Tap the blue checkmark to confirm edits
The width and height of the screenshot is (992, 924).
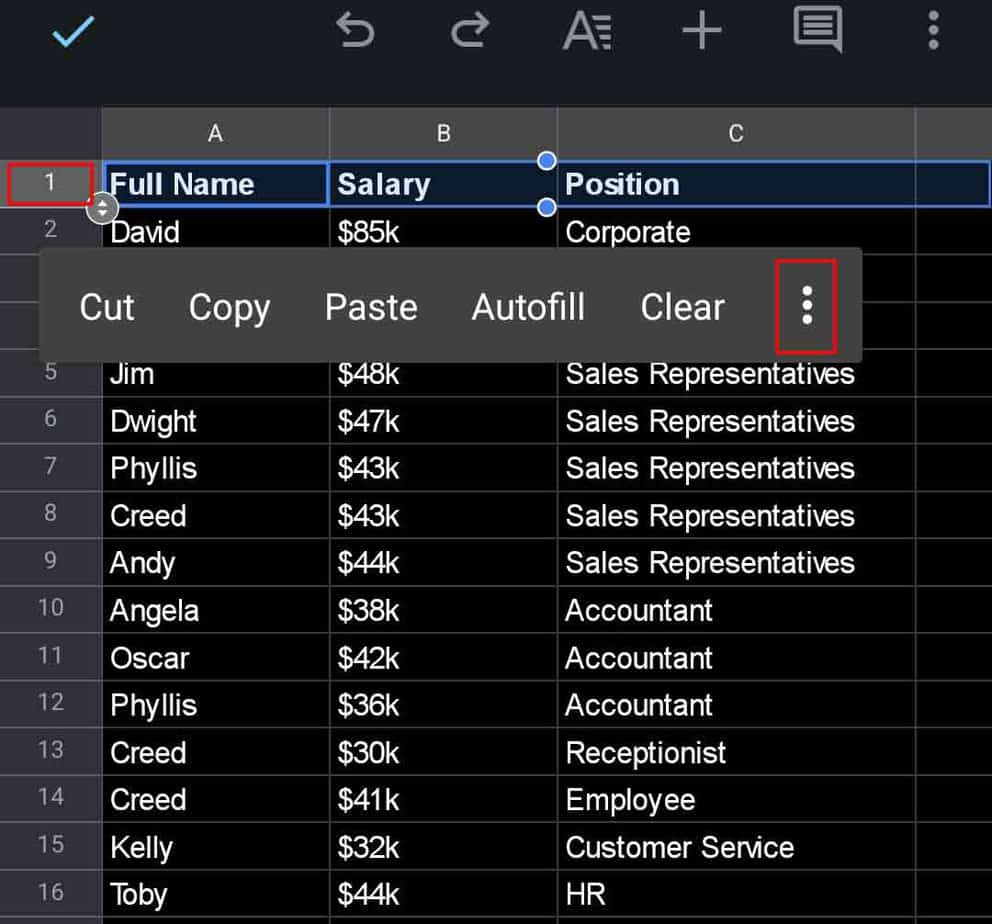[73, 31]
